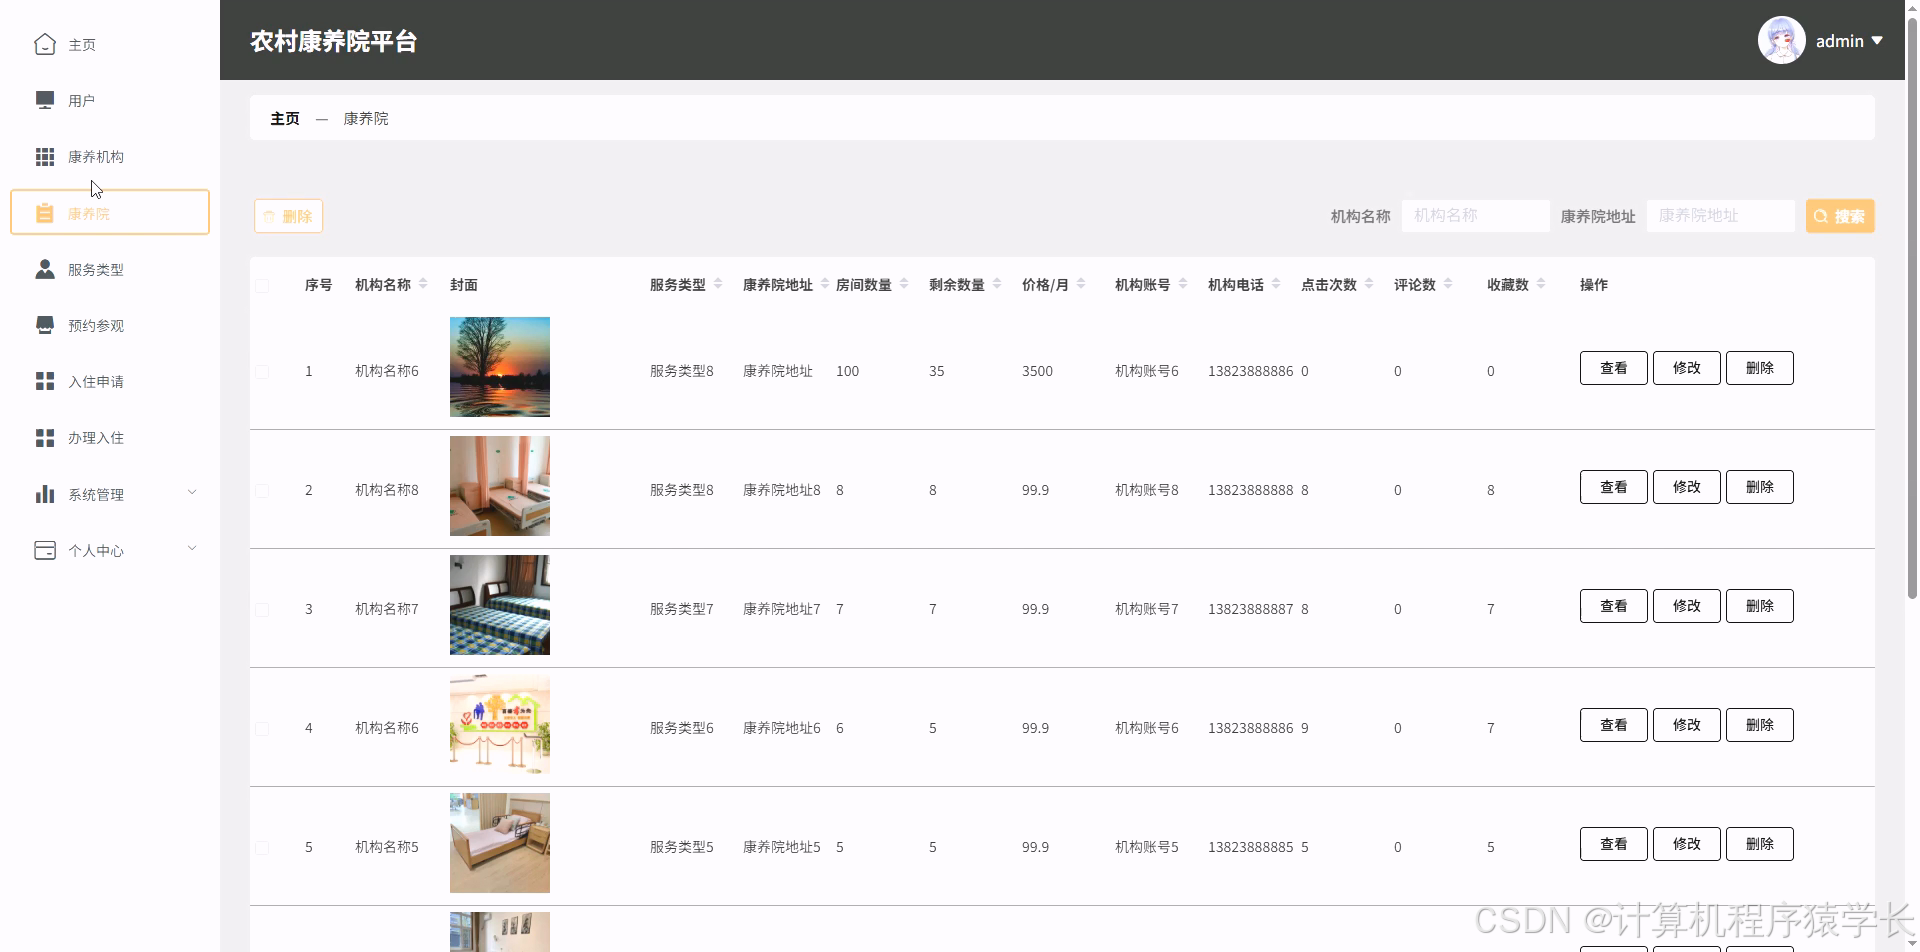Click the 康养院地址 search input
This screenshot has height=952, width=1920.
pos(1720,216)
